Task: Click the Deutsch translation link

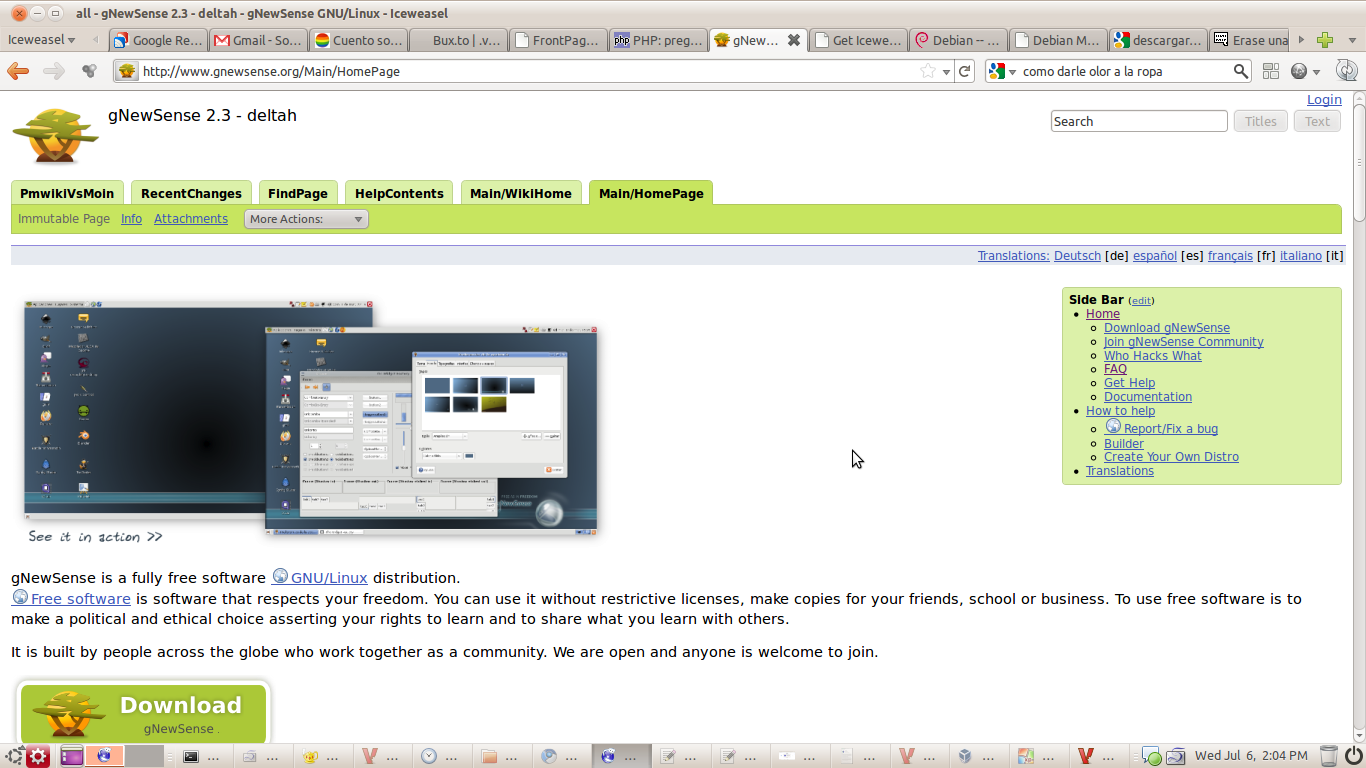Action: 1077,255
